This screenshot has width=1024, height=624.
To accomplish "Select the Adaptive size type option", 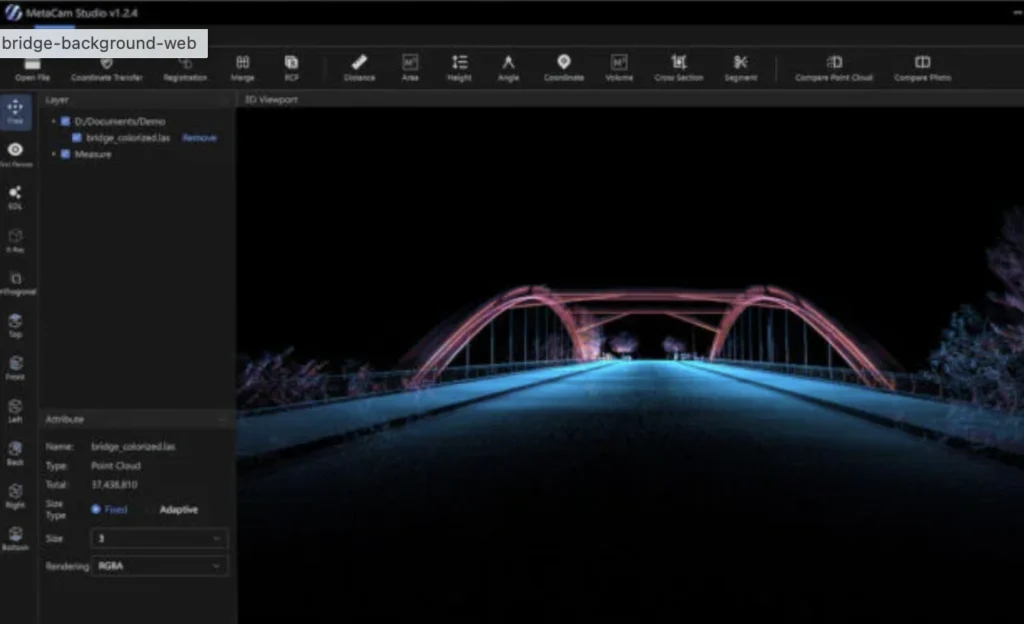I will [x=178, y=510].
